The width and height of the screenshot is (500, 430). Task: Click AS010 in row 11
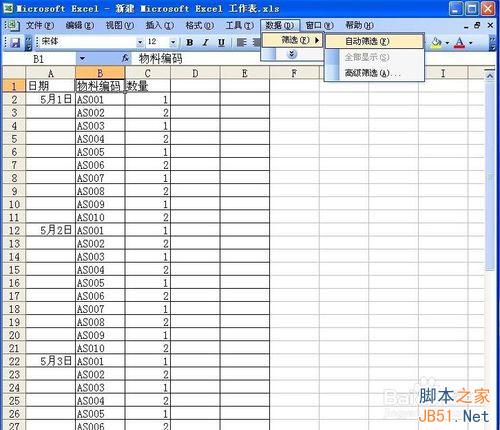100,217
